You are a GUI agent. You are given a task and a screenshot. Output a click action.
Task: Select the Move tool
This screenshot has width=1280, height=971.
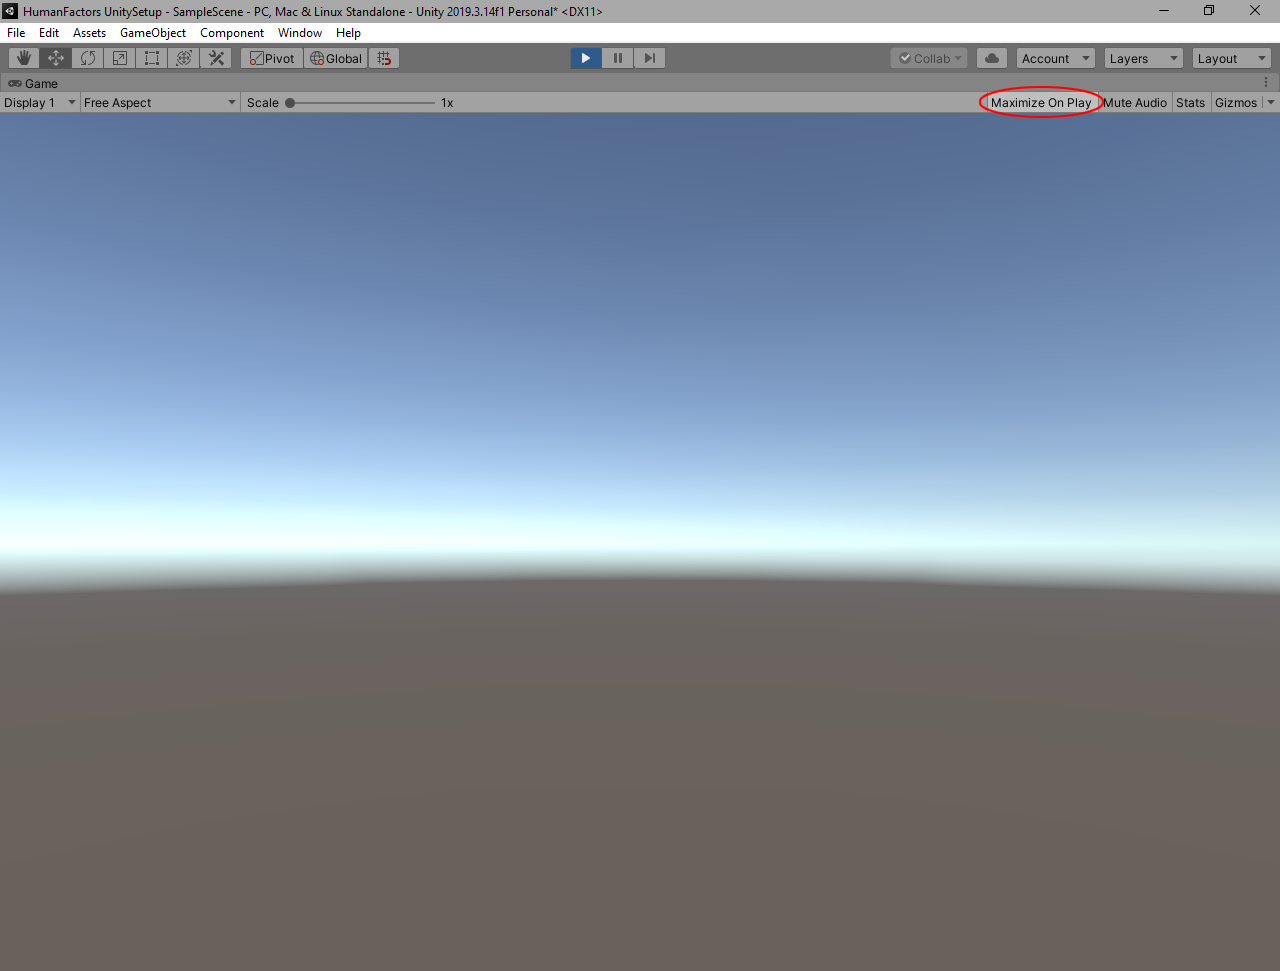tap(56, 58)
